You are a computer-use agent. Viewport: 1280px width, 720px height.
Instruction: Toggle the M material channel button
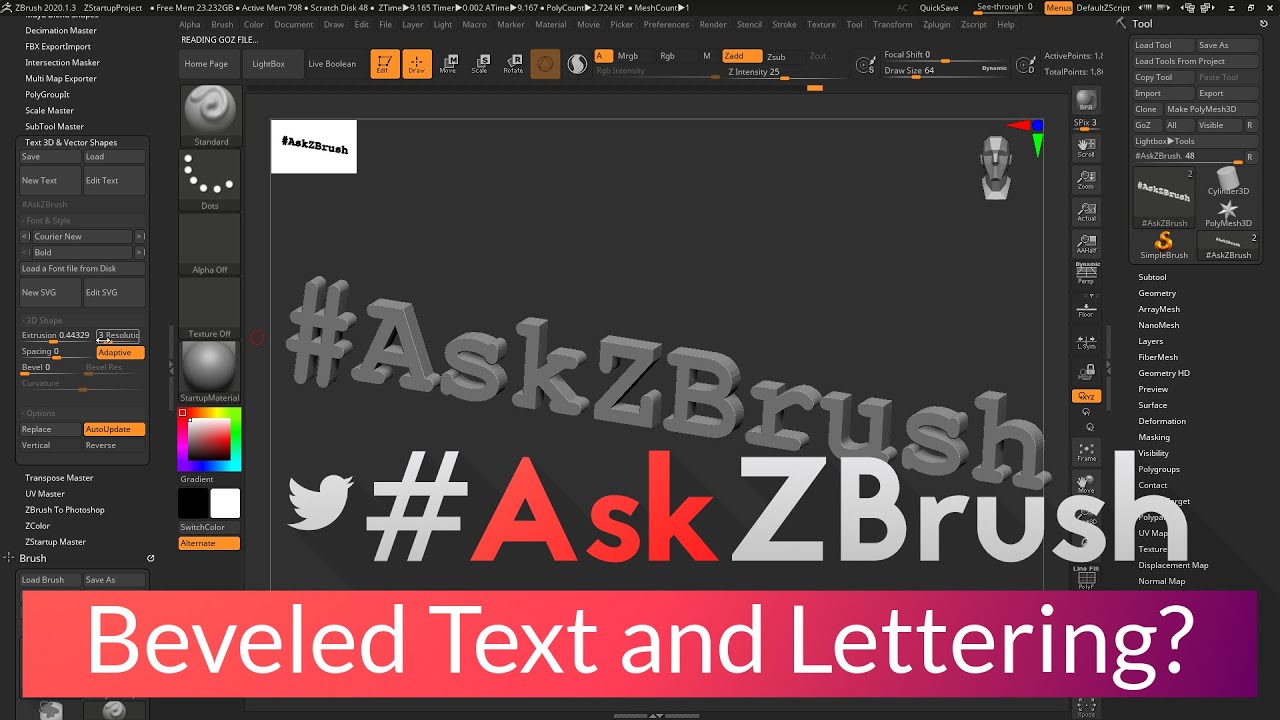706,56
